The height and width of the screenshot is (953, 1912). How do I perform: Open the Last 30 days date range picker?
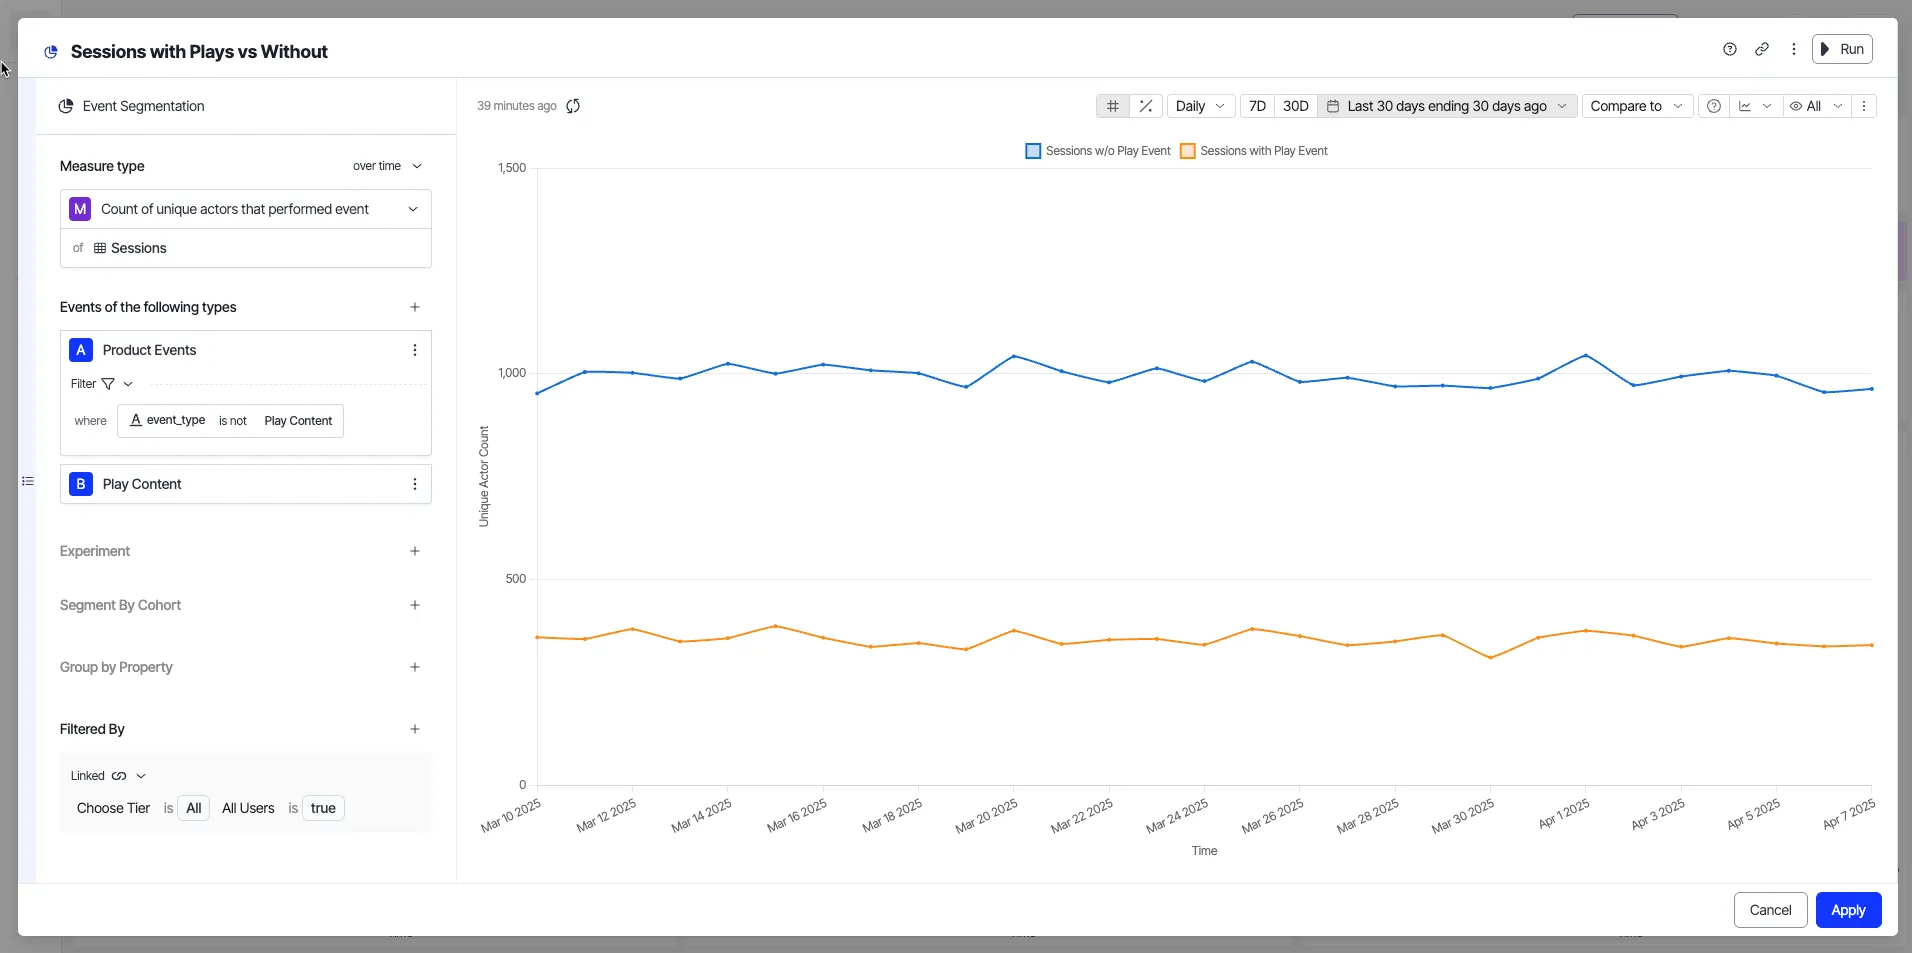point(1448,106)
